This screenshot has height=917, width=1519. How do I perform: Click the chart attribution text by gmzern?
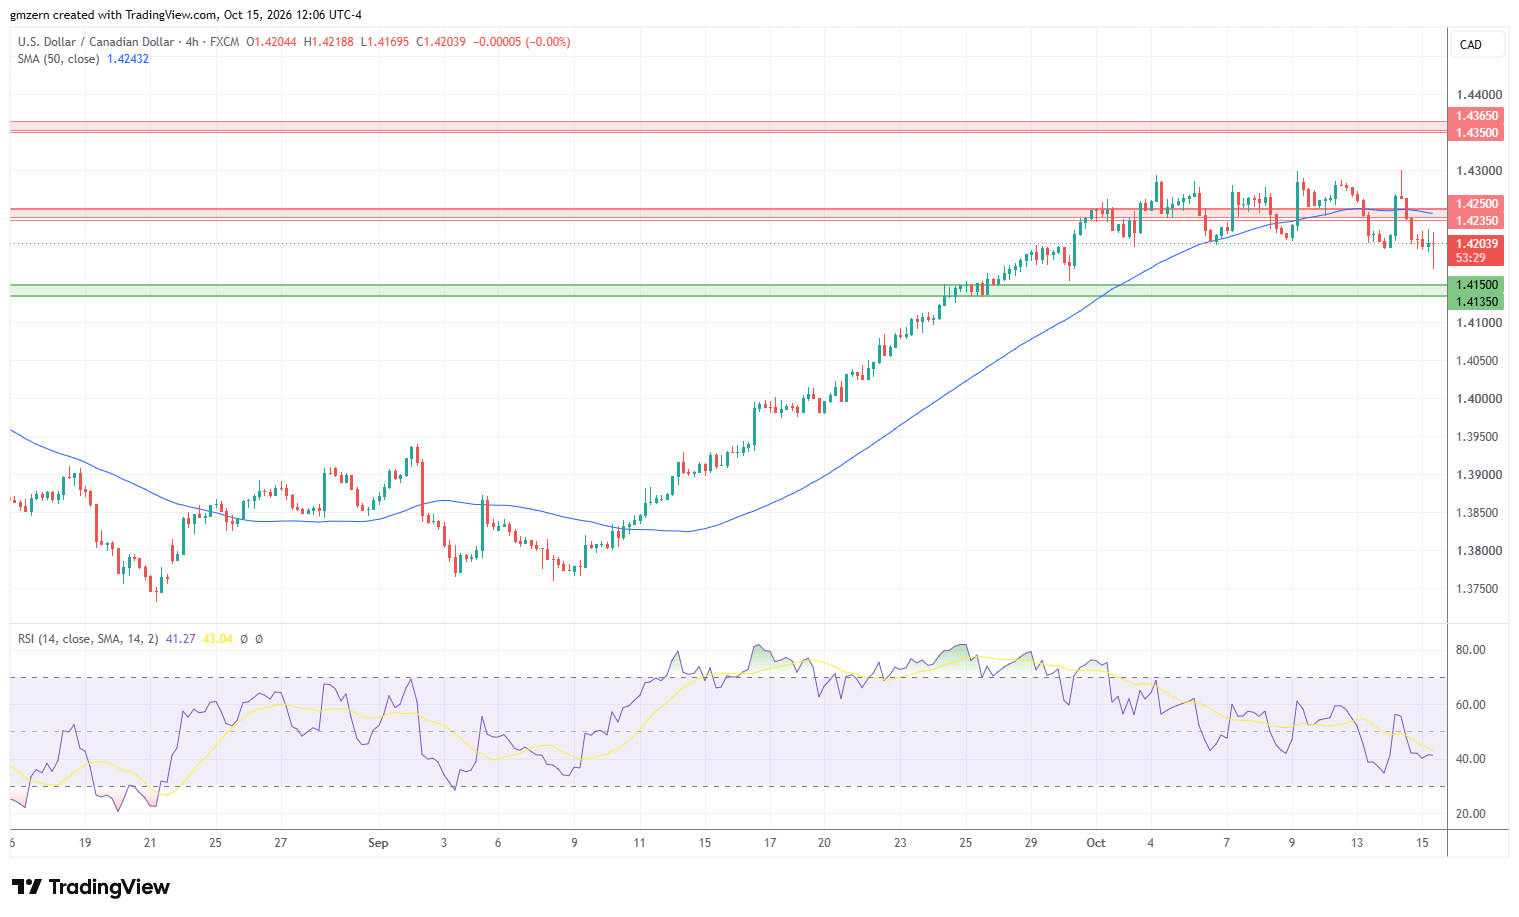[x=186, y=15]
